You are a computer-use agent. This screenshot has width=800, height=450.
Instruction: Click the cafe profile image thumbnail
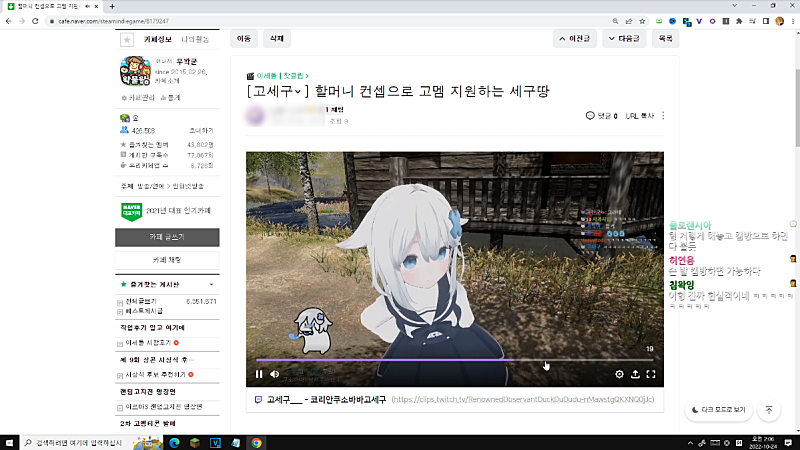(x=135, y=71)
